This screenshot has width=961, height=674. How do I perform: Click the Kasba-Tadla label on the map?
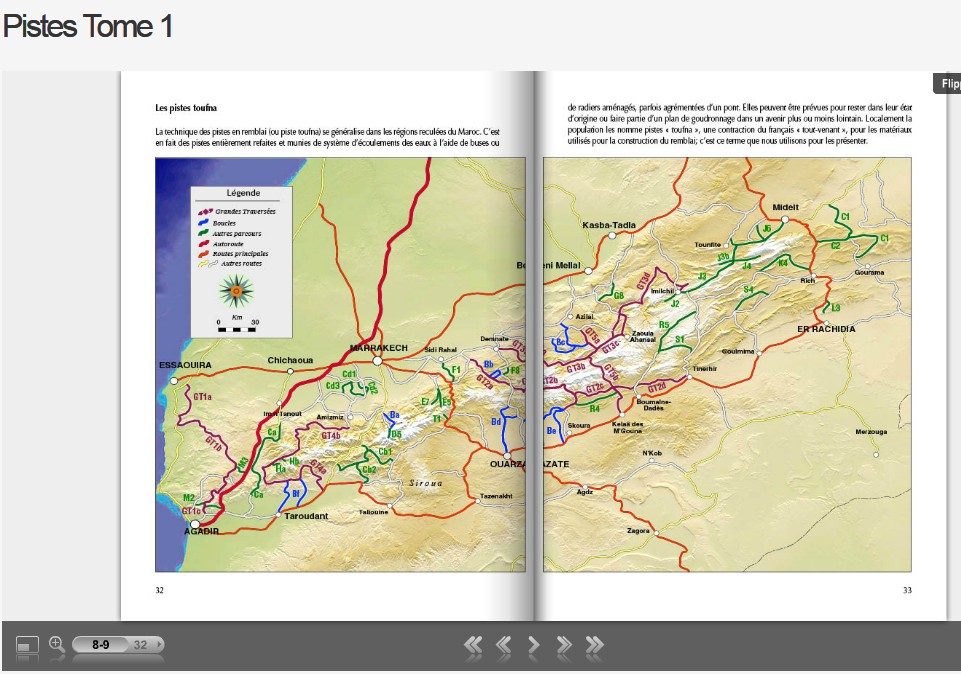click(609, 225)
